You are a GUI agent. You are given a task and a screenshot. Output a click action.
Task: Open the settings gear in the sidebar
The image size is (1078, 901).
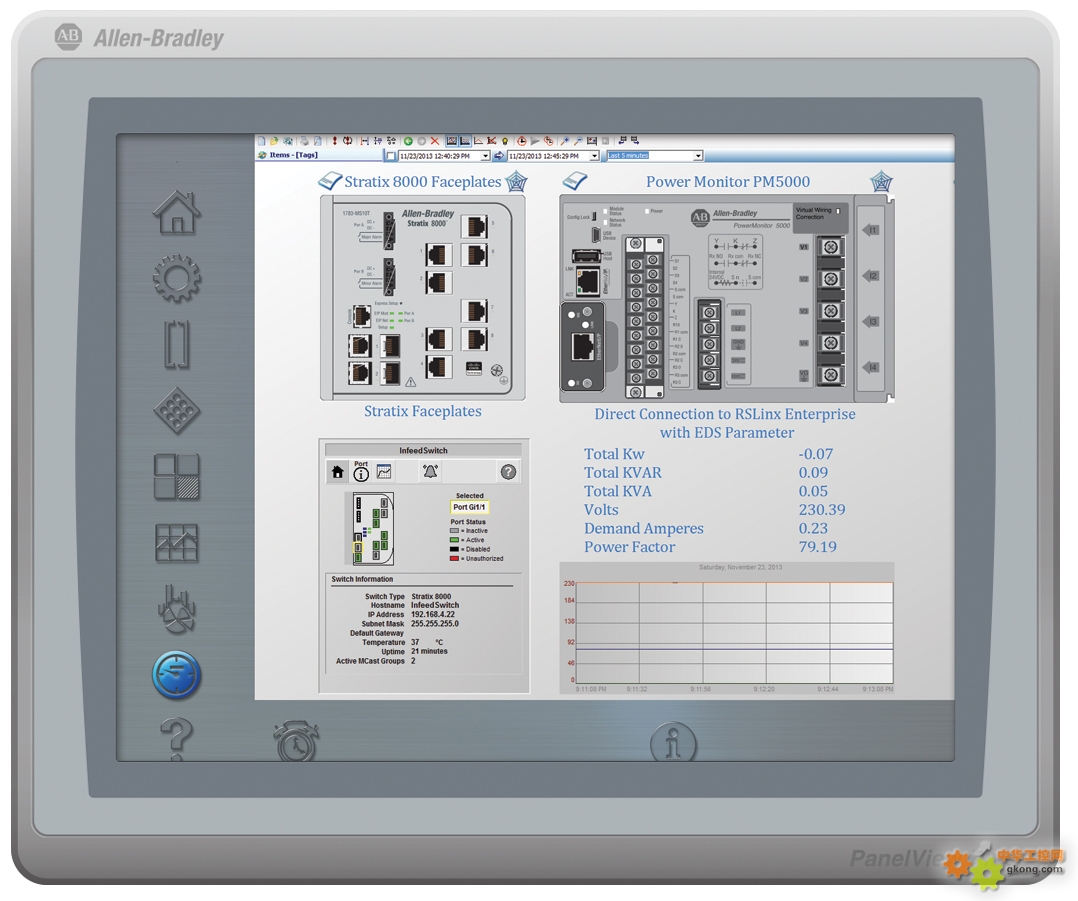click(177, 279)
